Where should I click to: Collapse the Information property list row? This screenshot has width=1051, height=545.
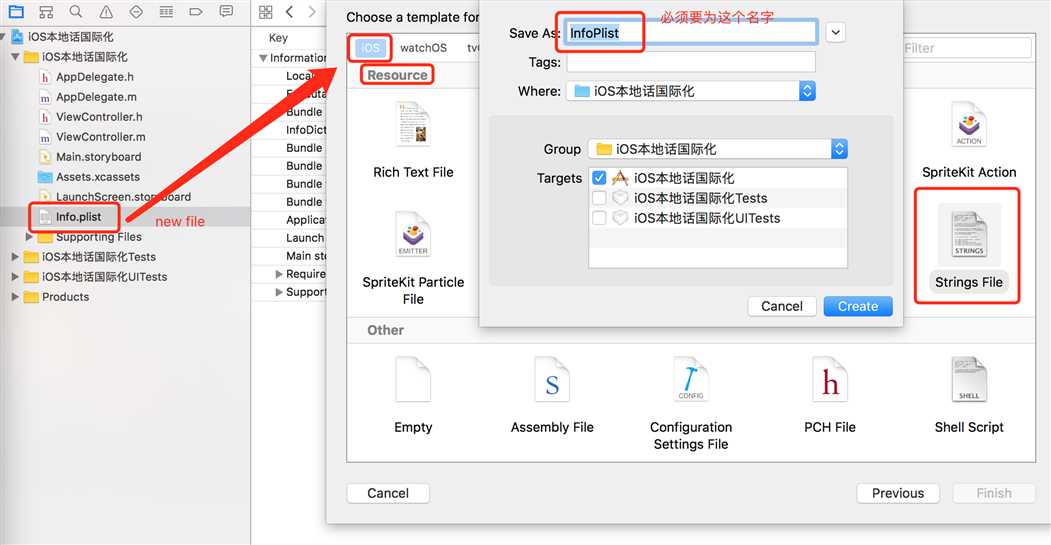pyautogui.click(x=263, y=58)
